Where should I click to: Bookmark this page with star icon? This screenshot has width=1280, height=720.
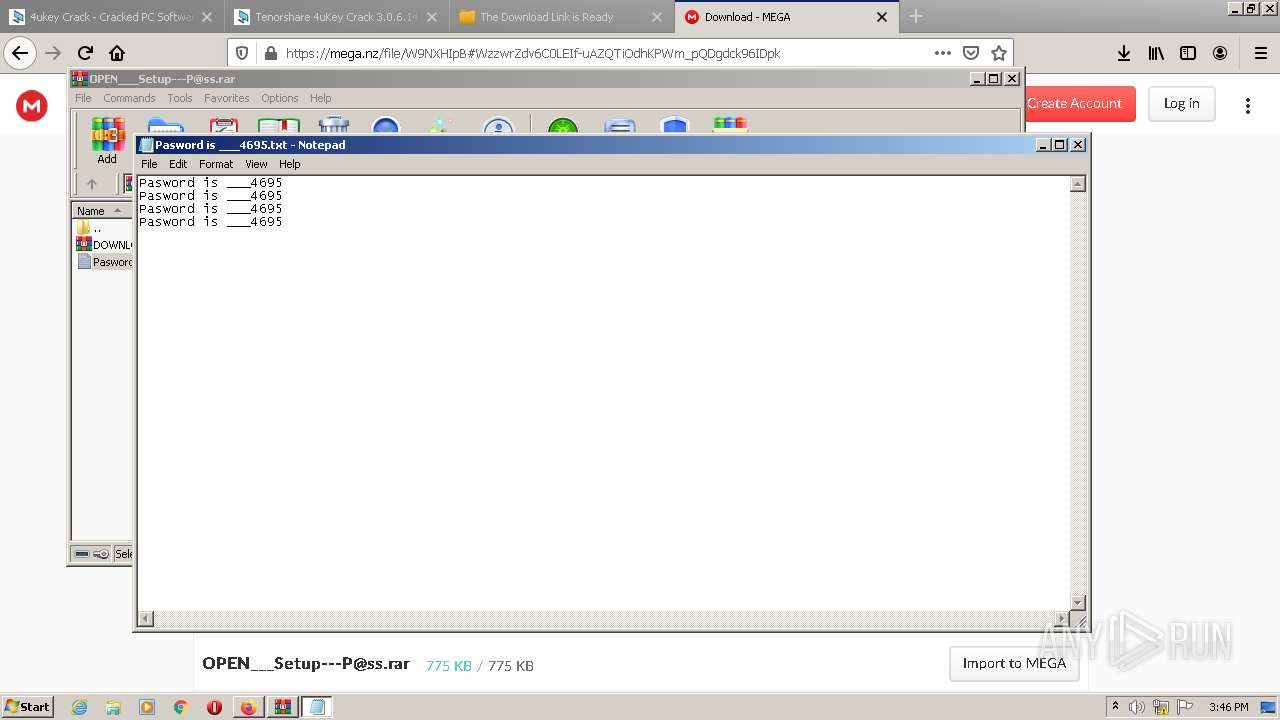click(x=998, y=53)
